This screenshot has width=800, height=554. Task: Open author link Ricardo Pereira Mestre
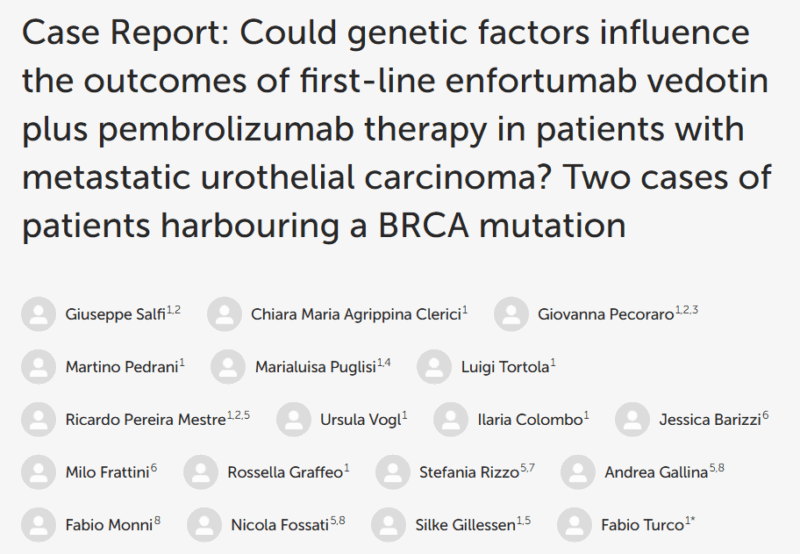145,419
